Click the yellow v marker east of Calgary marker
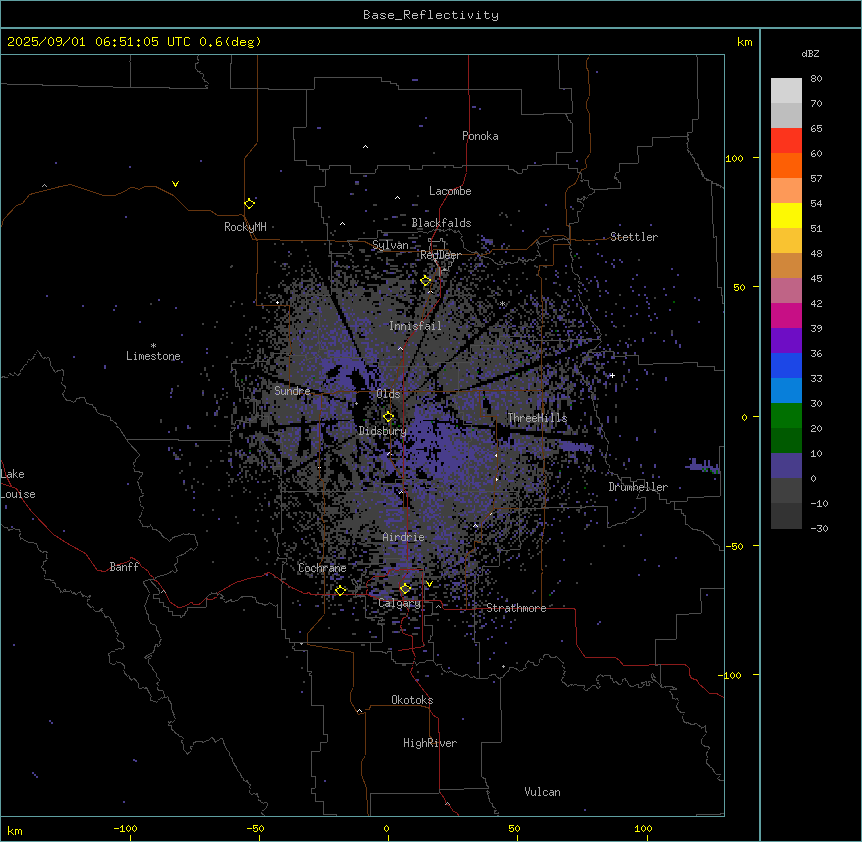The image size is (862, 842). coord(429,584)
